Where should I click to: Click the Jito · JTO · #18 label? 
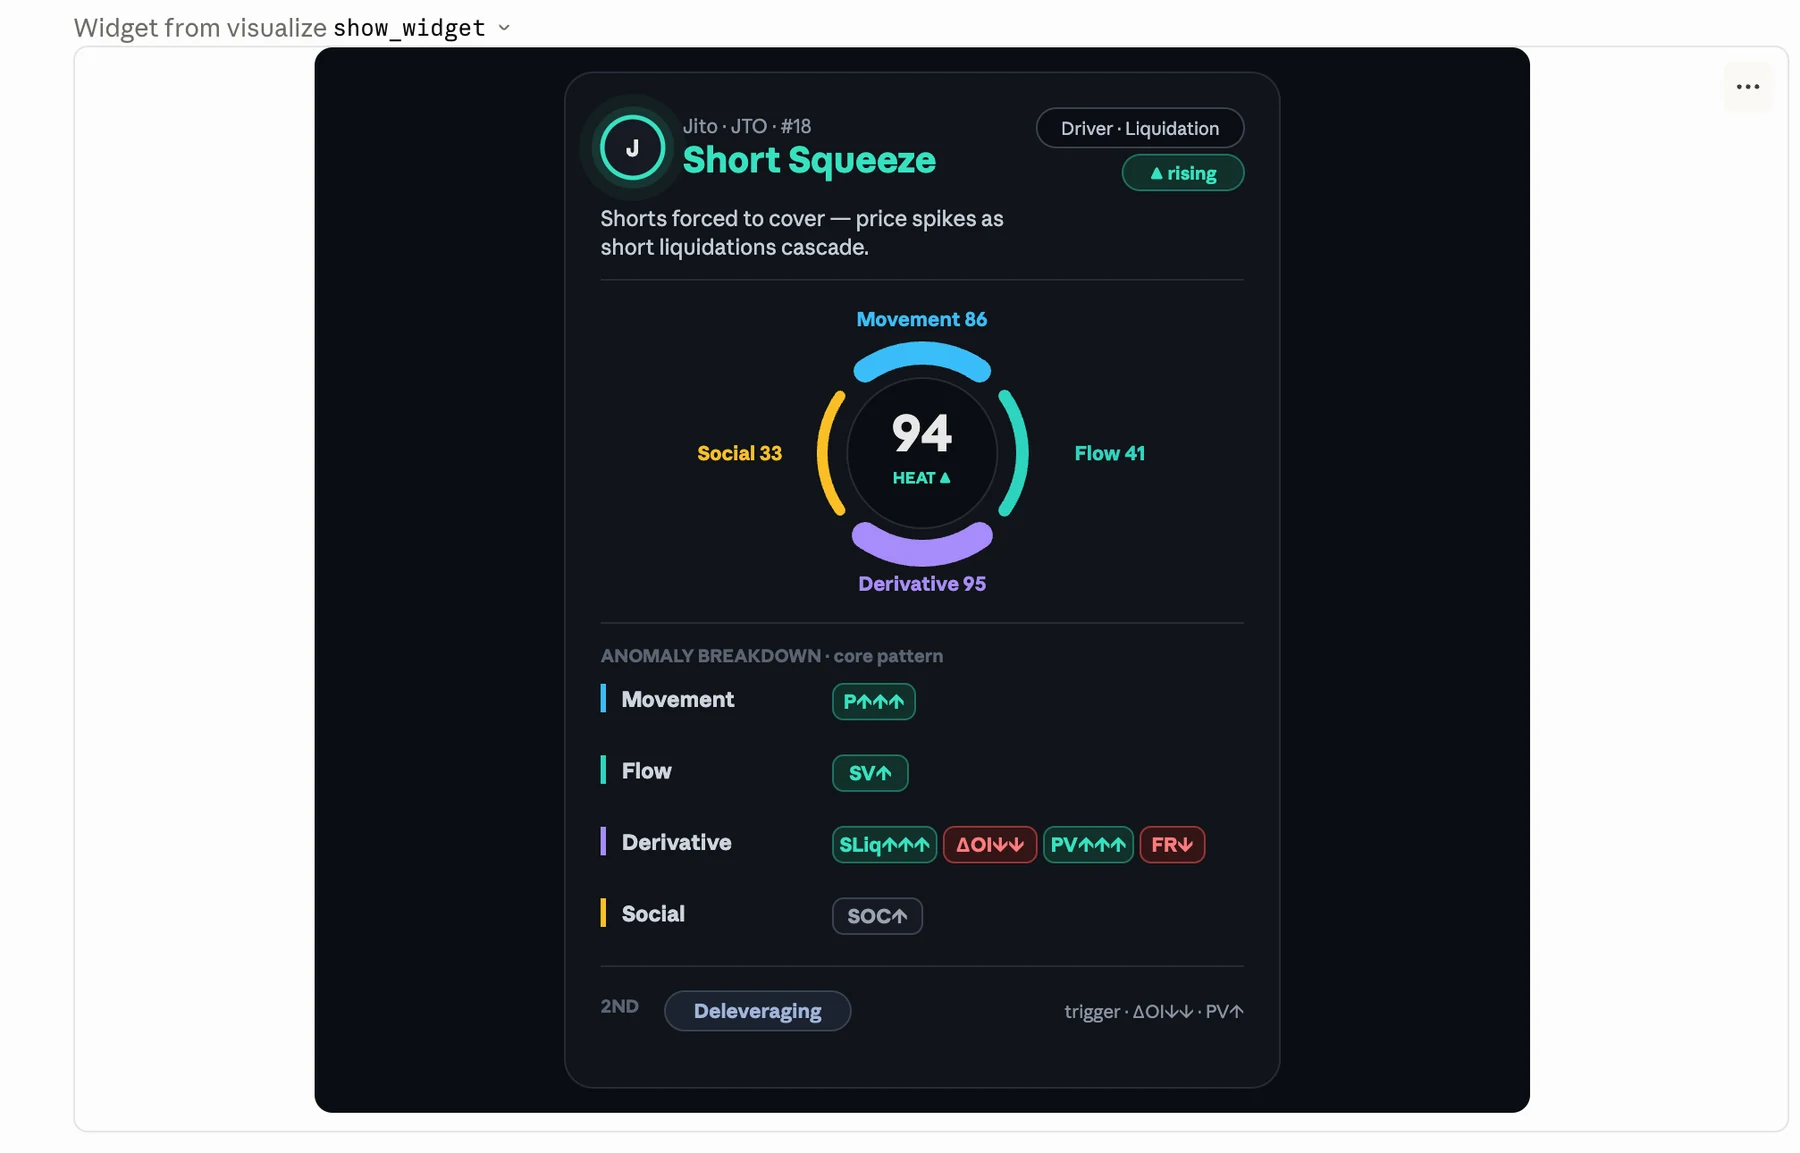click(747, 126)
